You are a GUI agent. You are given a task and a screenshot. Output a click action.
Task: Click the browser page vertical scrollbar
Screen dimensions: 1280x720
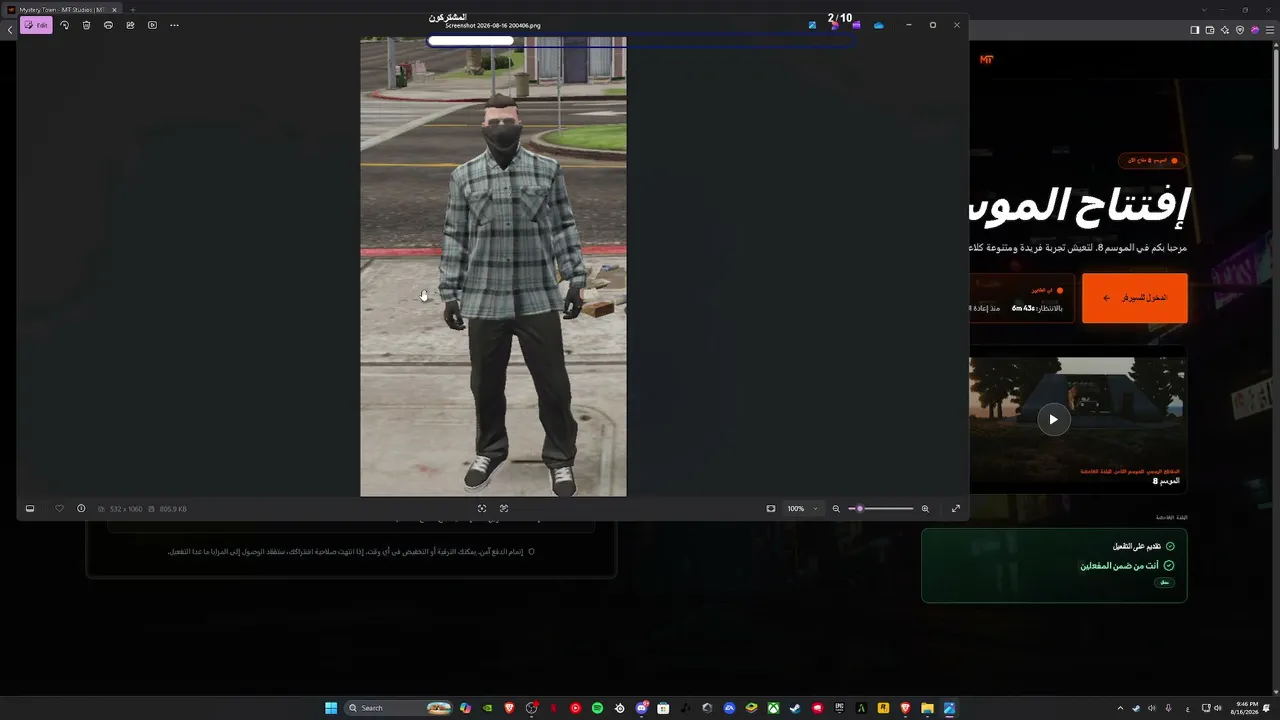point(1275,100)
